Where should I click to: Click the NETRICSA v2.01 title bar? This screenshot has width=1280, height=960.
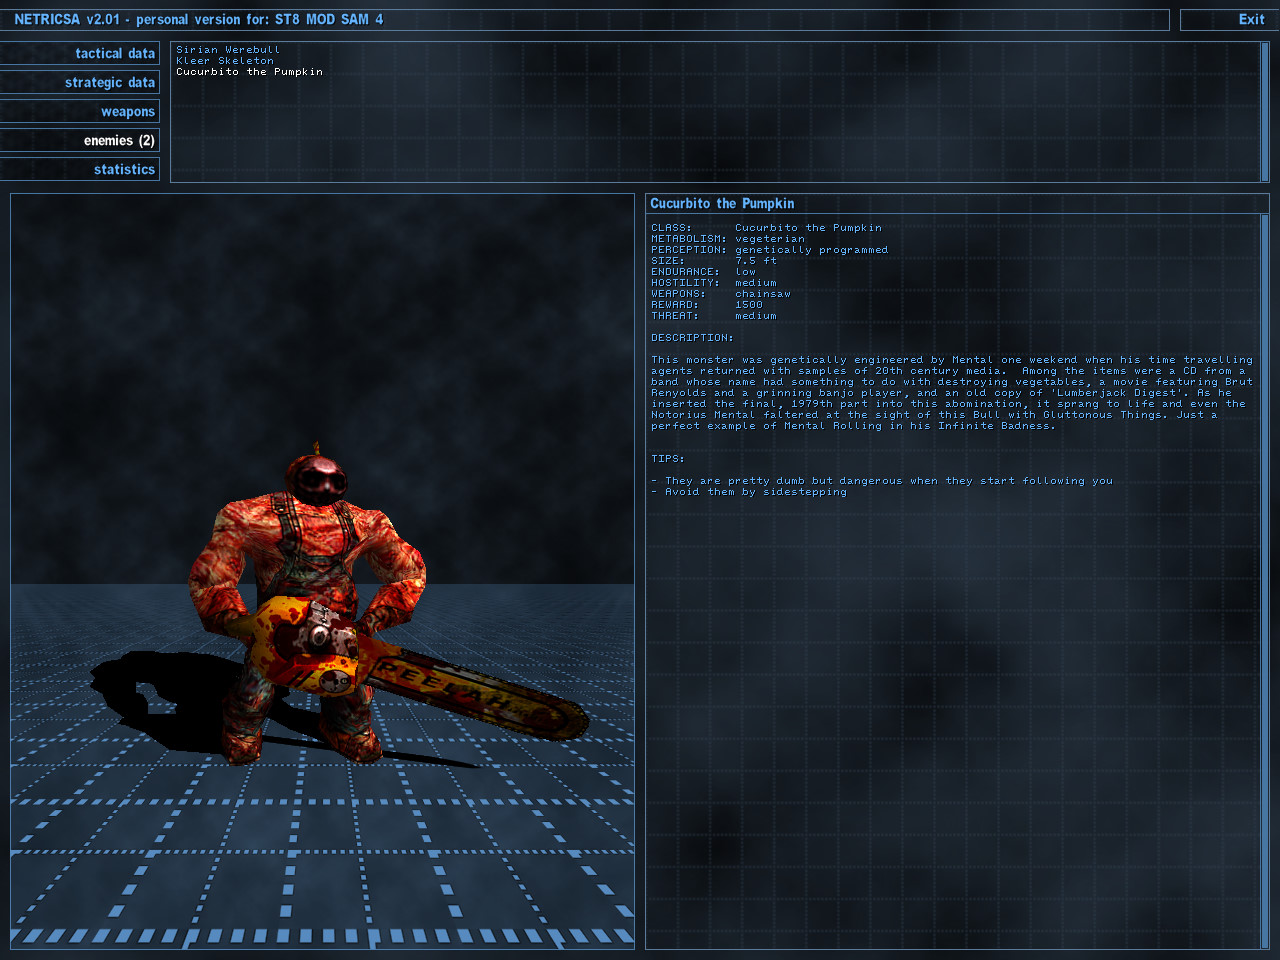590,20
